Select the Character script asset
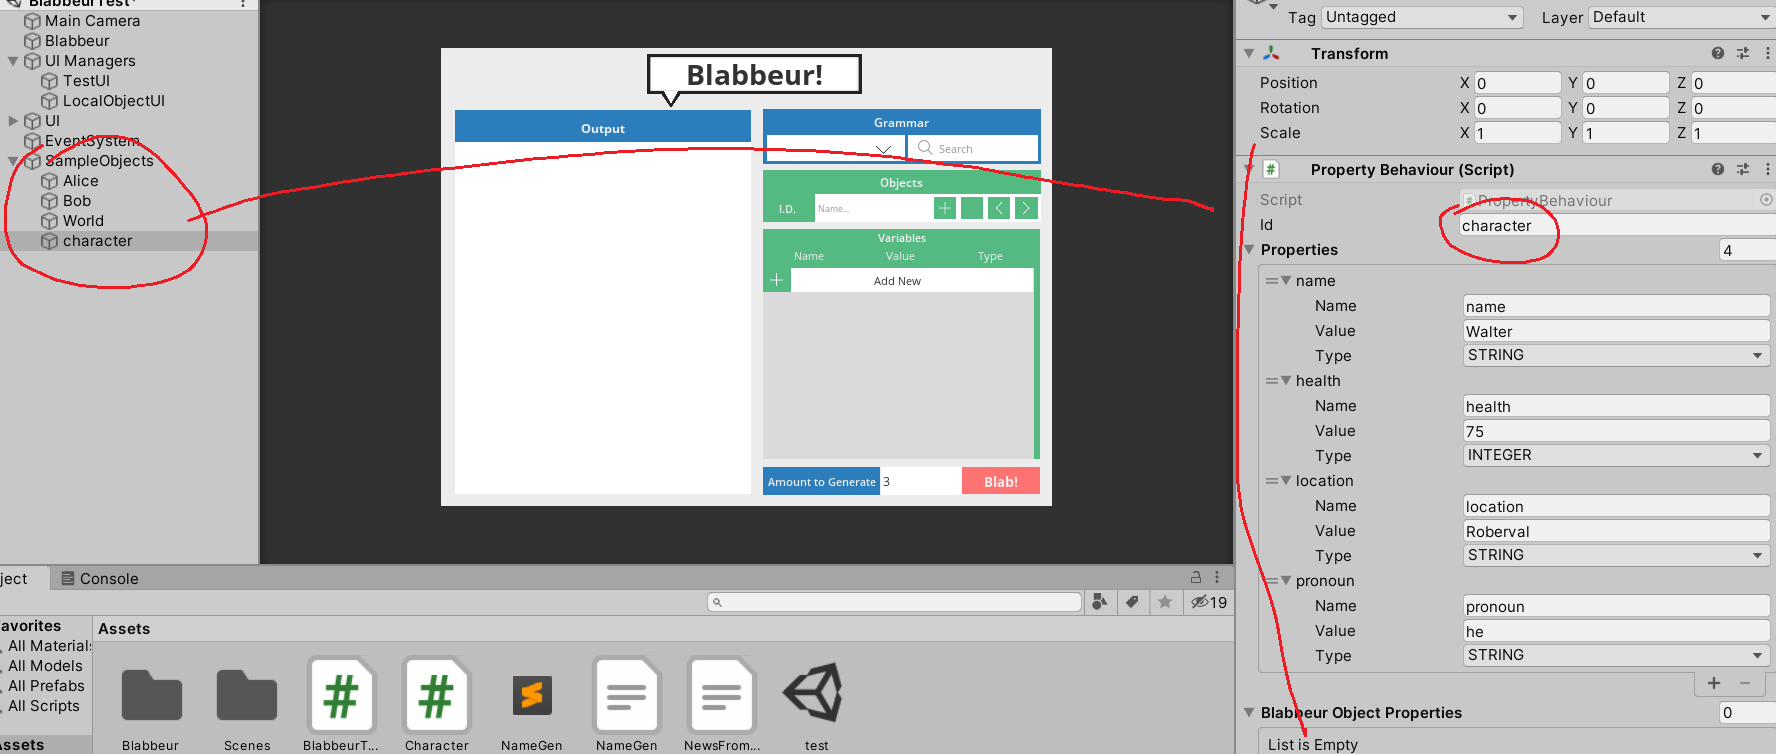Viewport: 1776px width, 754px height. click(x=437, y=704)
